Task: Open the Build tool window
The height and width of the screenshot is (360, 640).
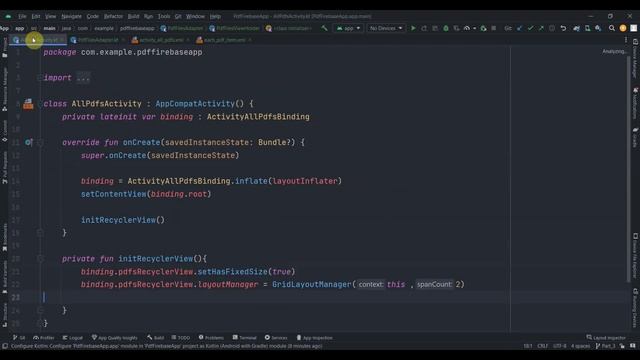Action: [156, 338]
